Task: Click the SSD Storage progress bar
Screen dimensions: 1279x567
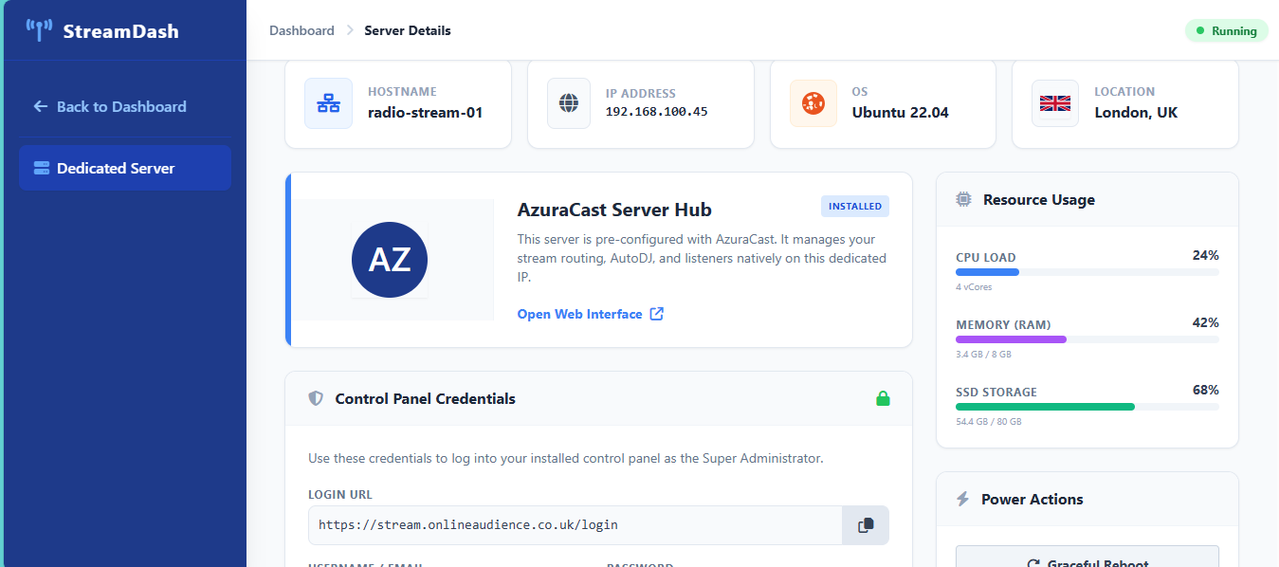Action: click(x=1087, y=407)
